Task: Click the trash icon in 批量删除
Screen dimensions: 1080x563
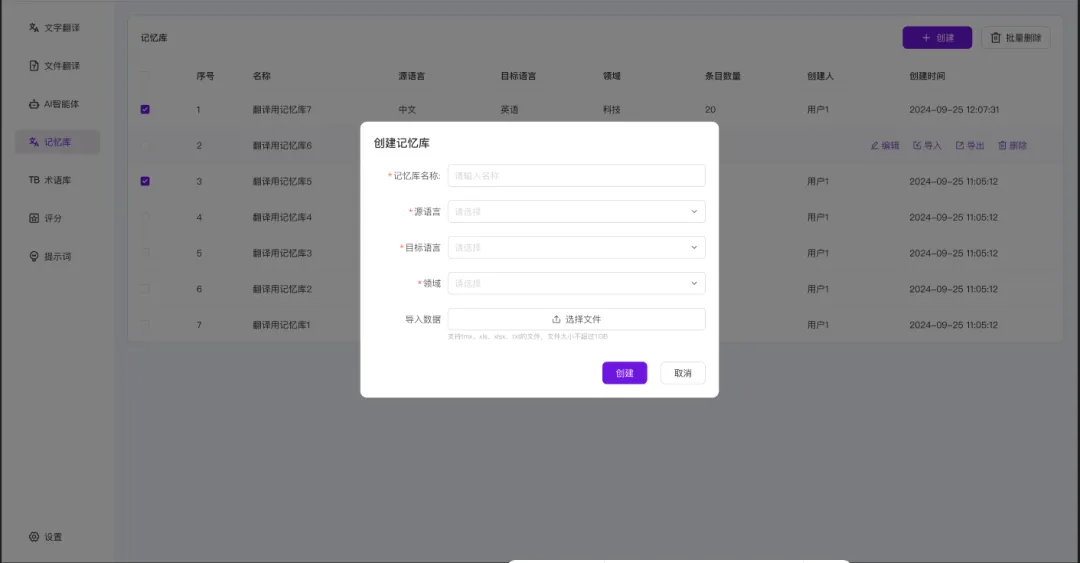Action: pyautogui.click(x=995, y=38)
